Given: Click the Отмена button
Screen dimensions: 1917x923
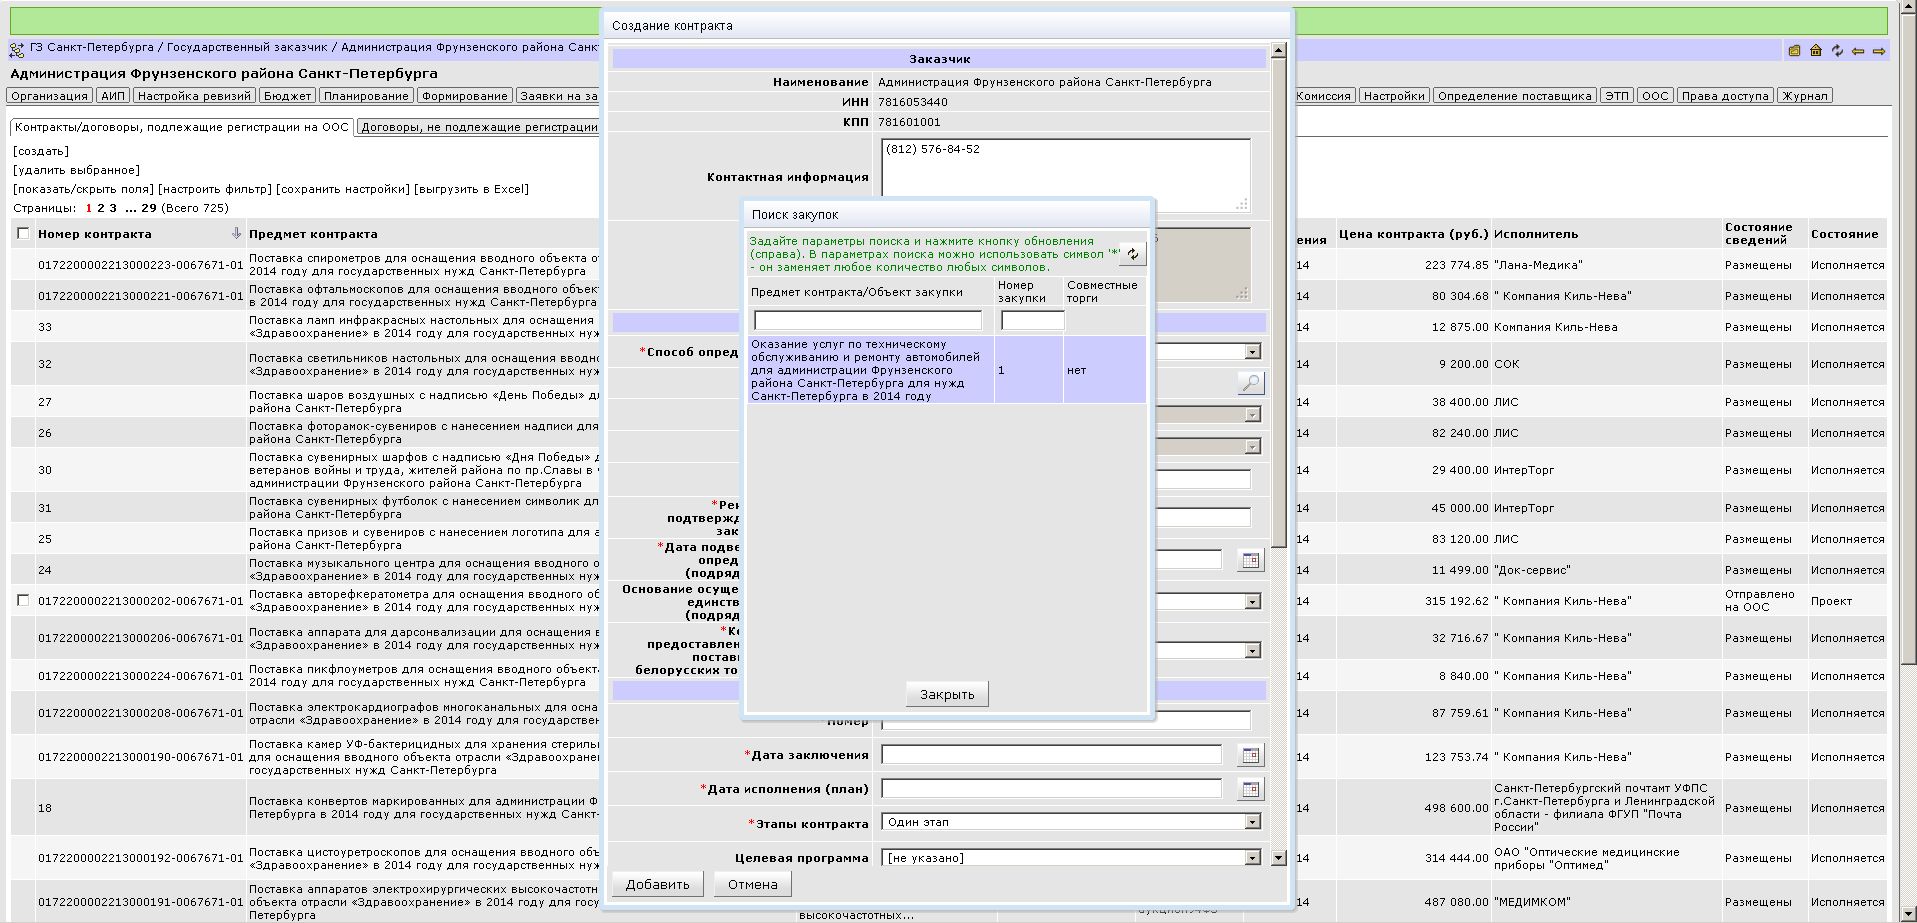Looking at the screenshot, I should tap(753, 884).
